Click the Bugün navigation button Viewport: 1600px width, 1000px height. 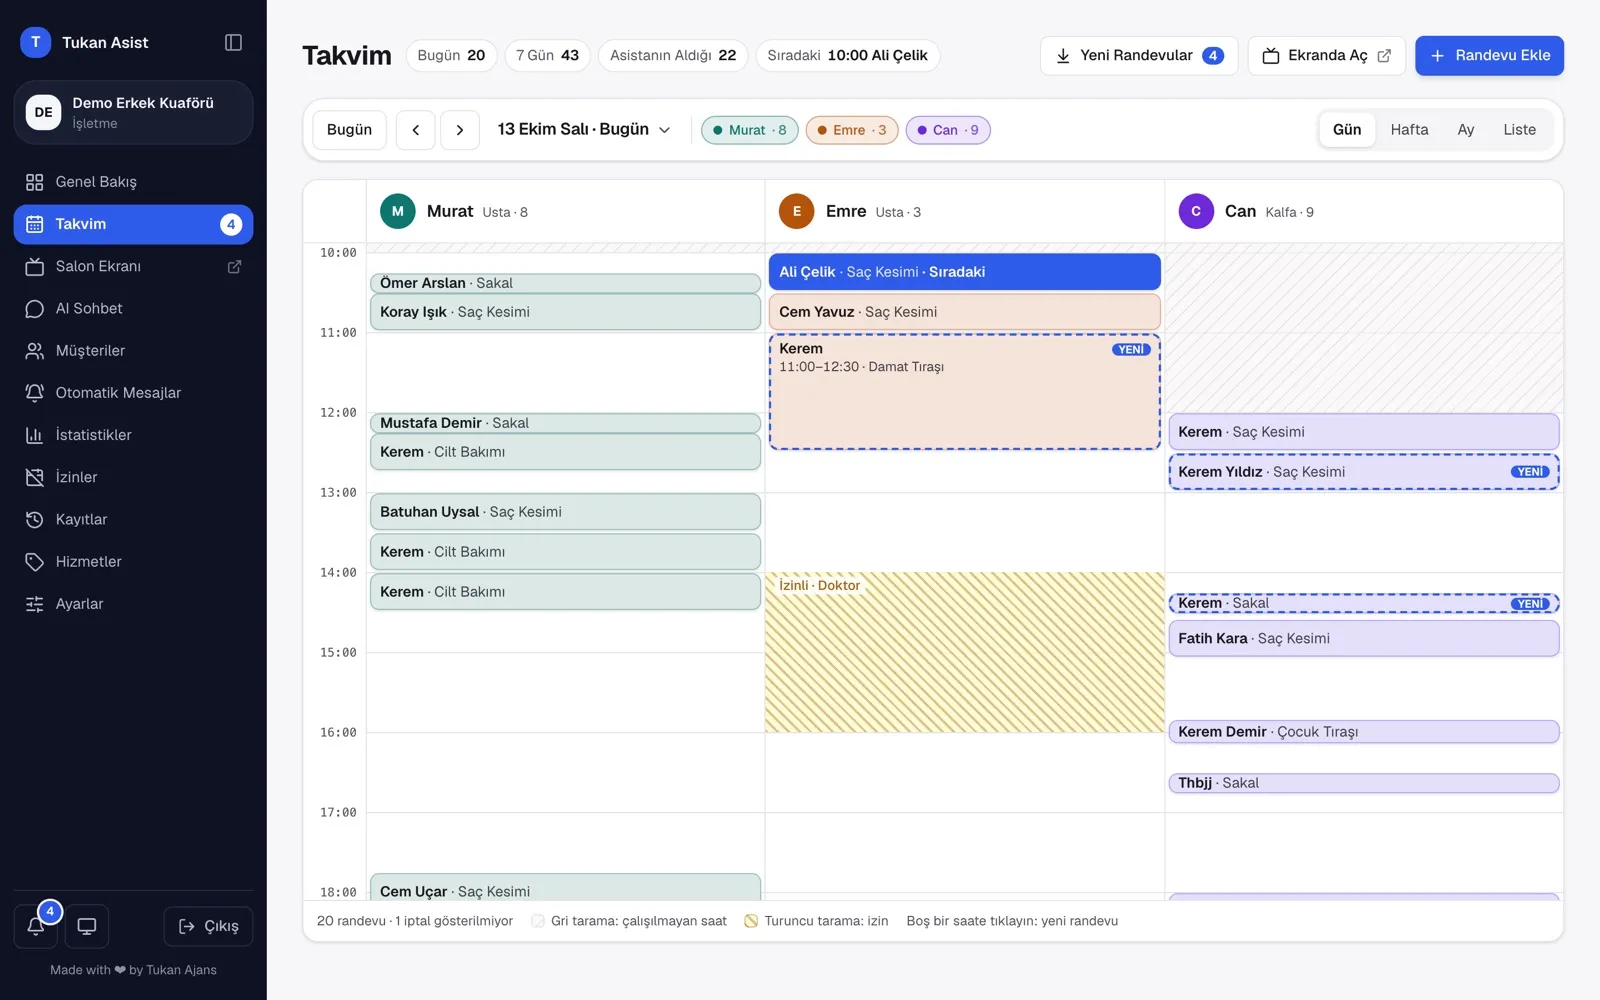[349, 130]
